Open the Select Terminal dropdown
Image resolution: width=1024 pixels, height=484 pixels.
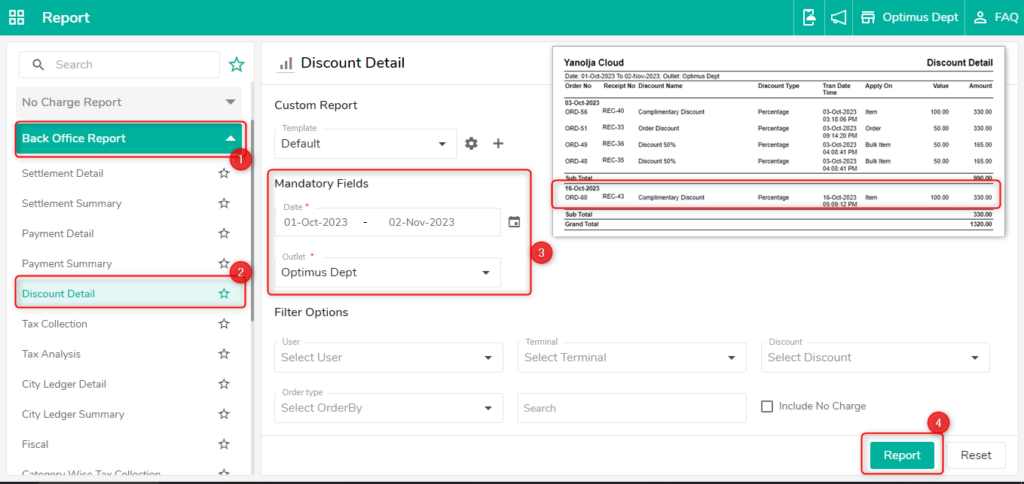click(632, 357)
